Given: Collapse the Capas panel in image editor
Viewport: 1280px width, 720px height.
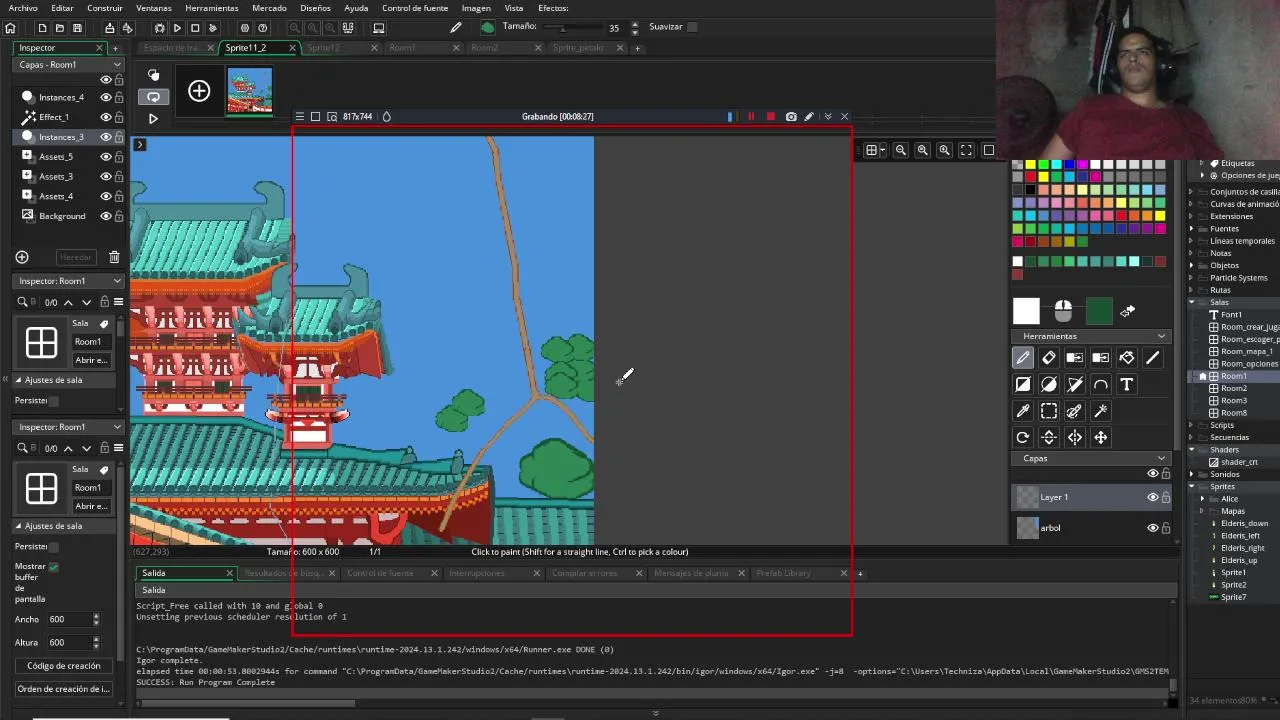Looking at the screenshot, I should 1161,459.
